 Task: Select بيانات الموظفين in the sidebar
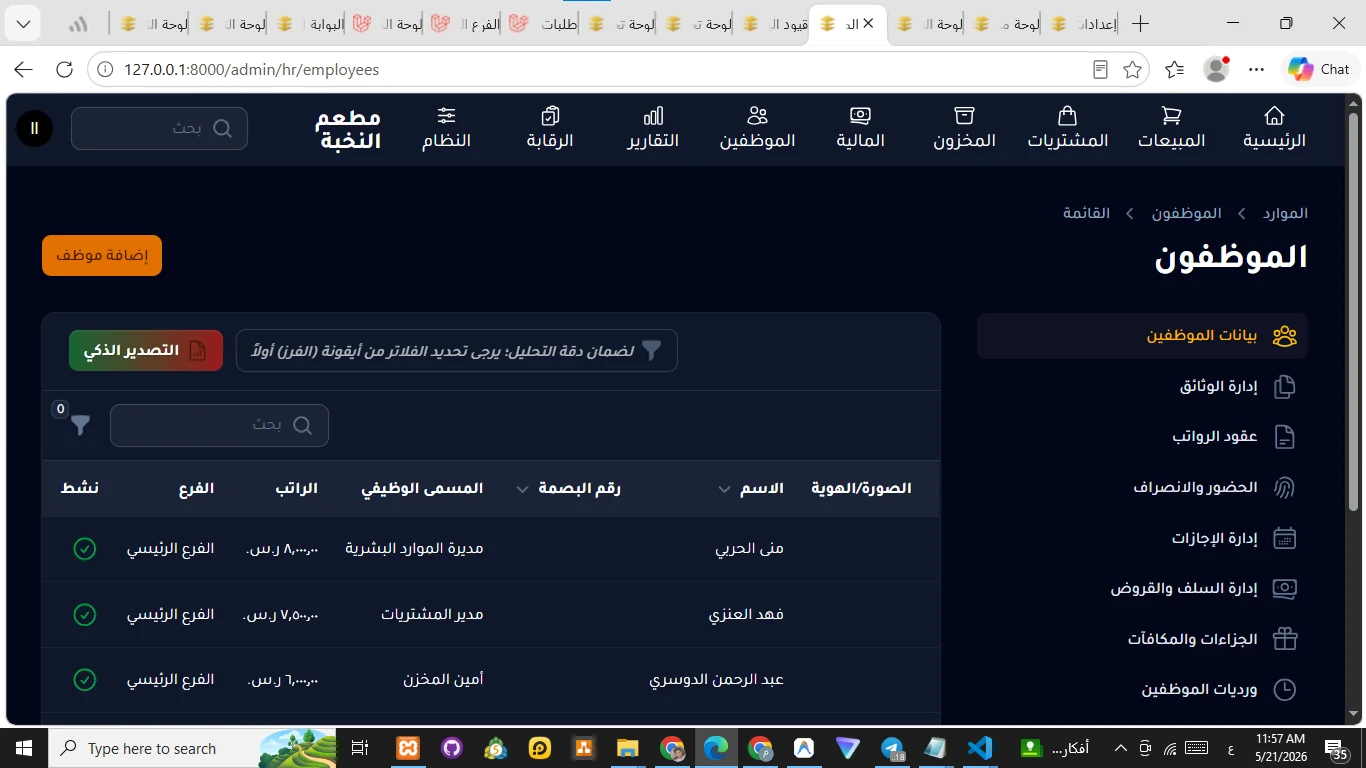click(1142, 336)
